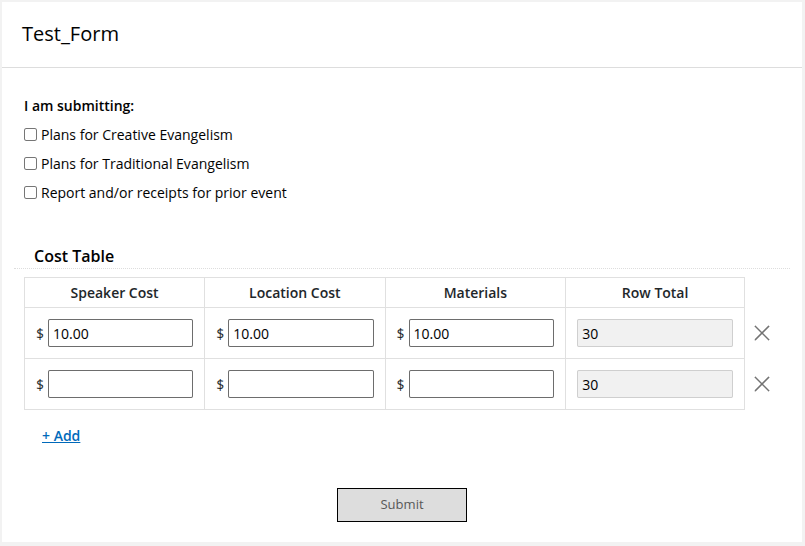This screenshot has width=805, height=546.
Task: Click first row Materials input
Action: pyautogui.click(x=481, y=334)
